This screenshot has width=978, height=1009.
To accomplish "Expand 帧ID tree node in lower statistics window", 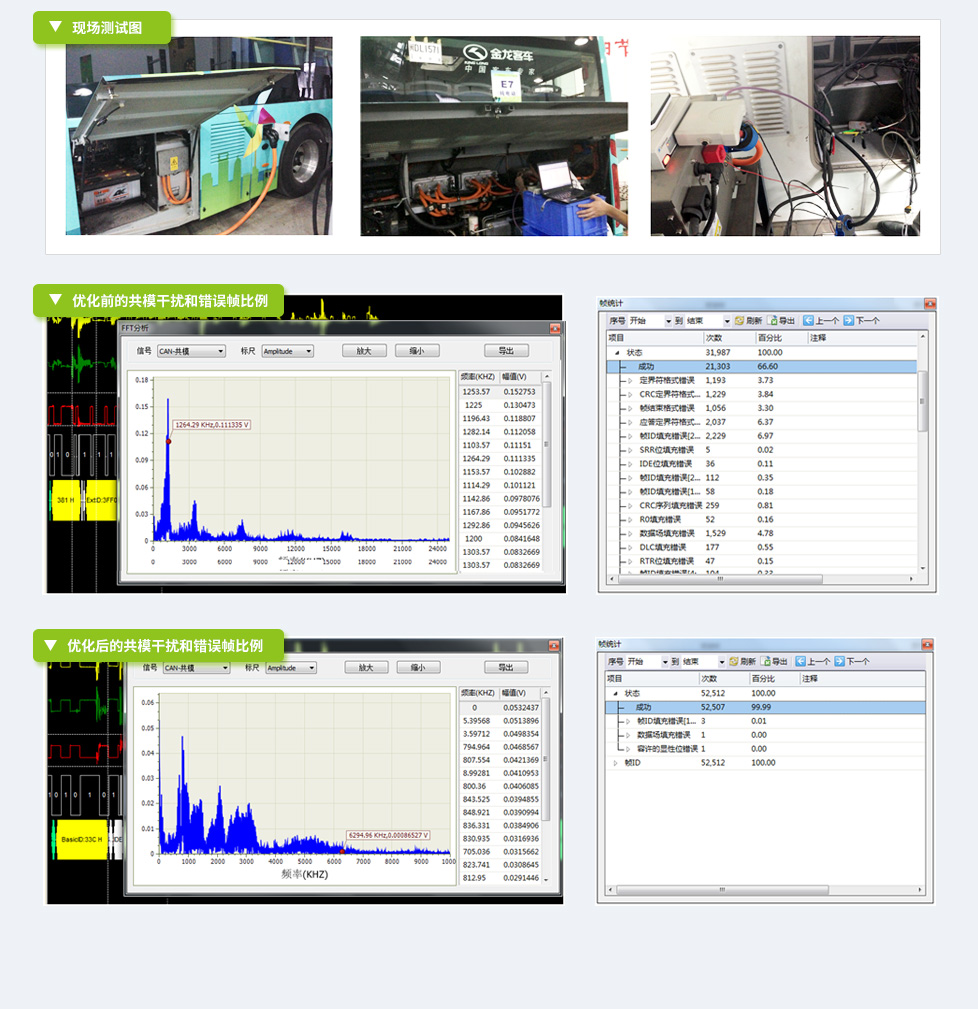I will 616,763.
